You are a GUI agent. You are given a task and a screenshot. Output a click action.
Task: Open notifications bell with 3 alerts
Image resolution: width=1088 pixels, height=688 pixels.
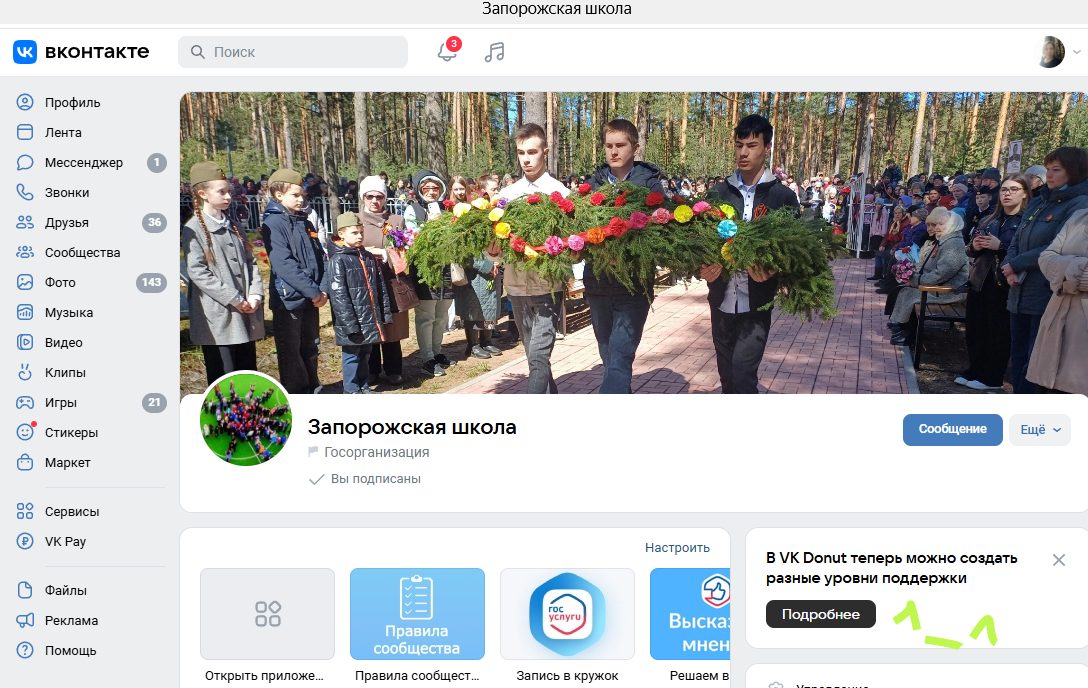tap(448, 51)
